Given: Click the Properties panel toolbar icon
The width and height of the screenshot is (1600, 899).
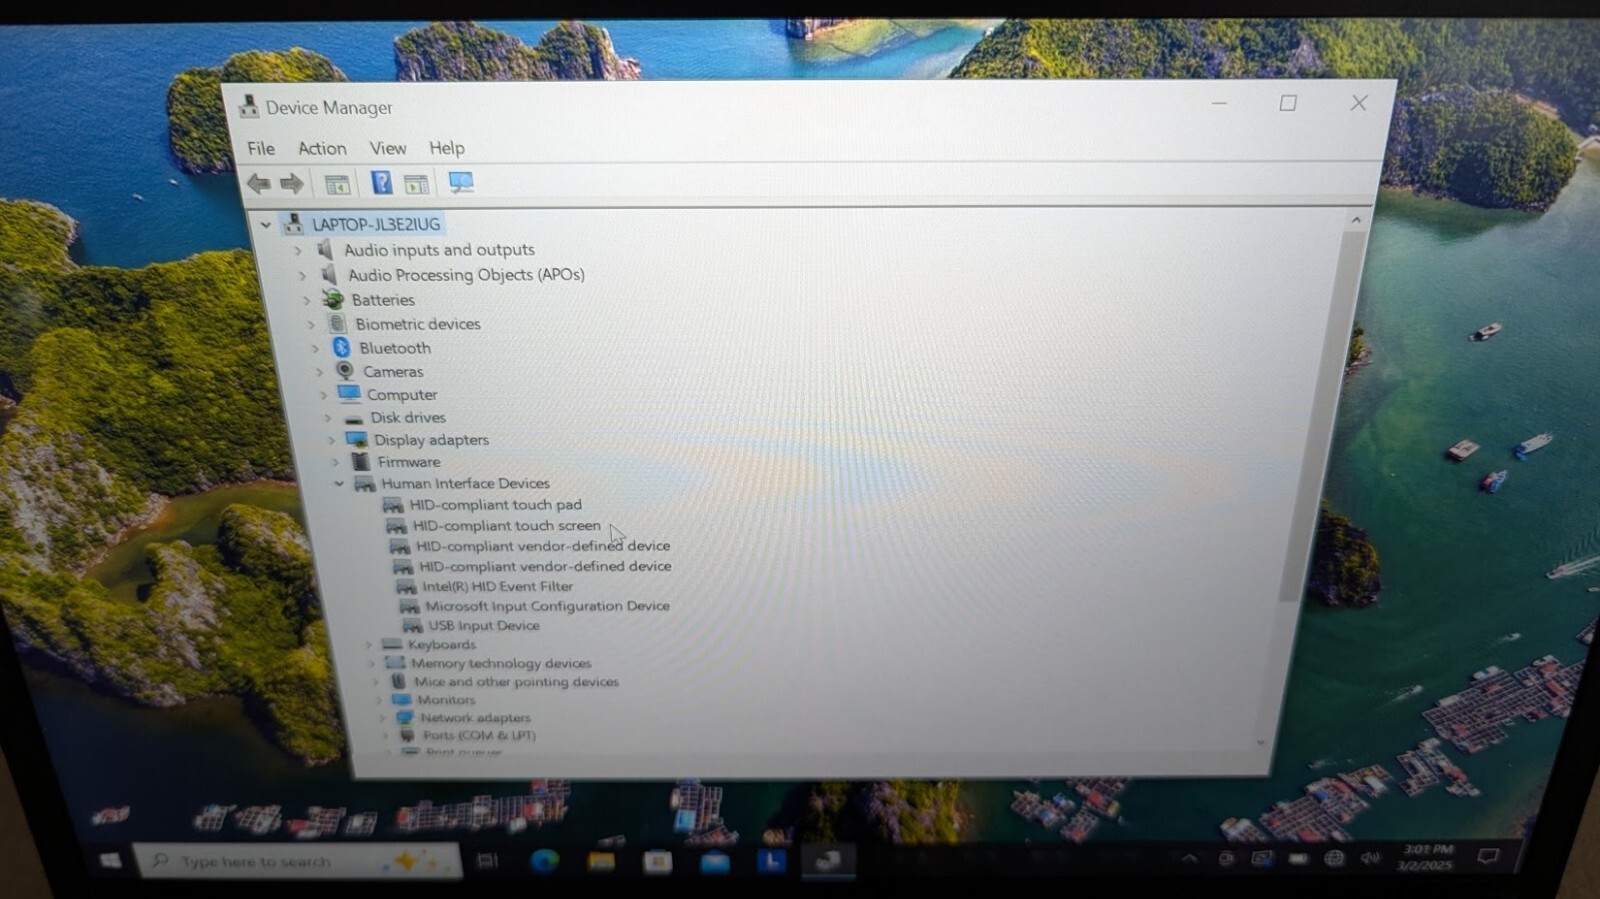Looking at the screenshot, I should pos(416,184).
